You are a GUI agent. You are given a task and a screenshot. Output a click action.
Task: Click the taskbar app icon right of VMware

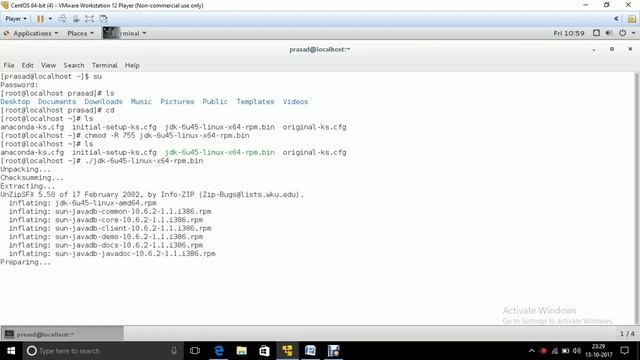[x=310, y=351]
